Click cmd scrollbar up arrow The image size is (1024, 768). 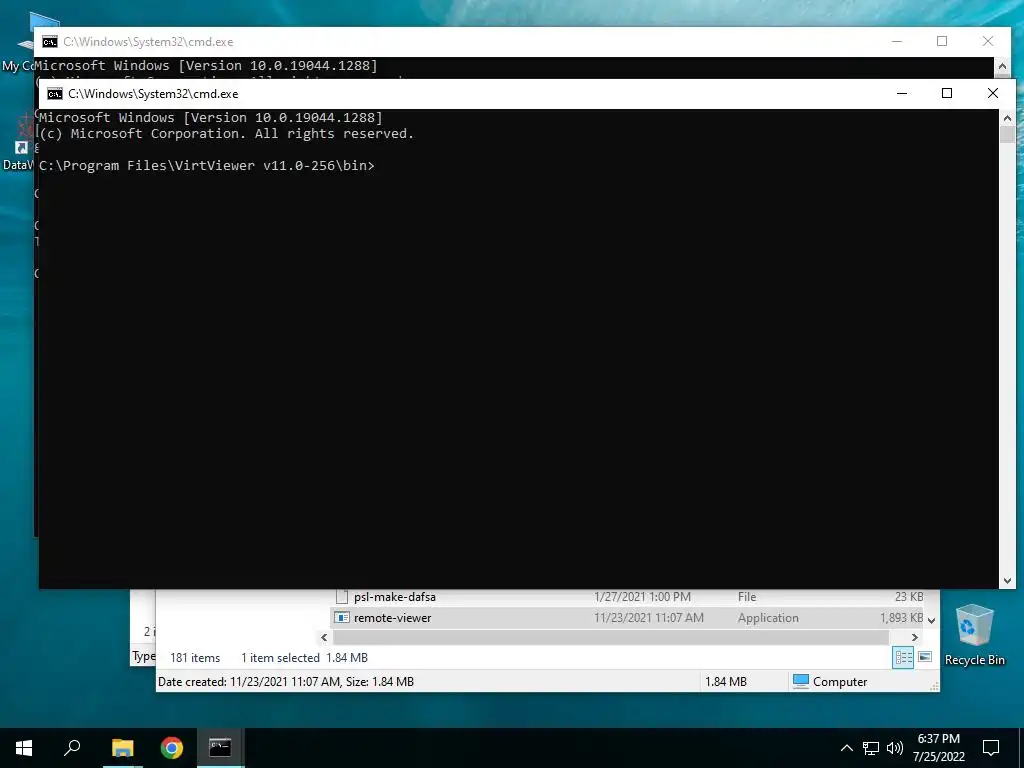[x=1007, y=118]
